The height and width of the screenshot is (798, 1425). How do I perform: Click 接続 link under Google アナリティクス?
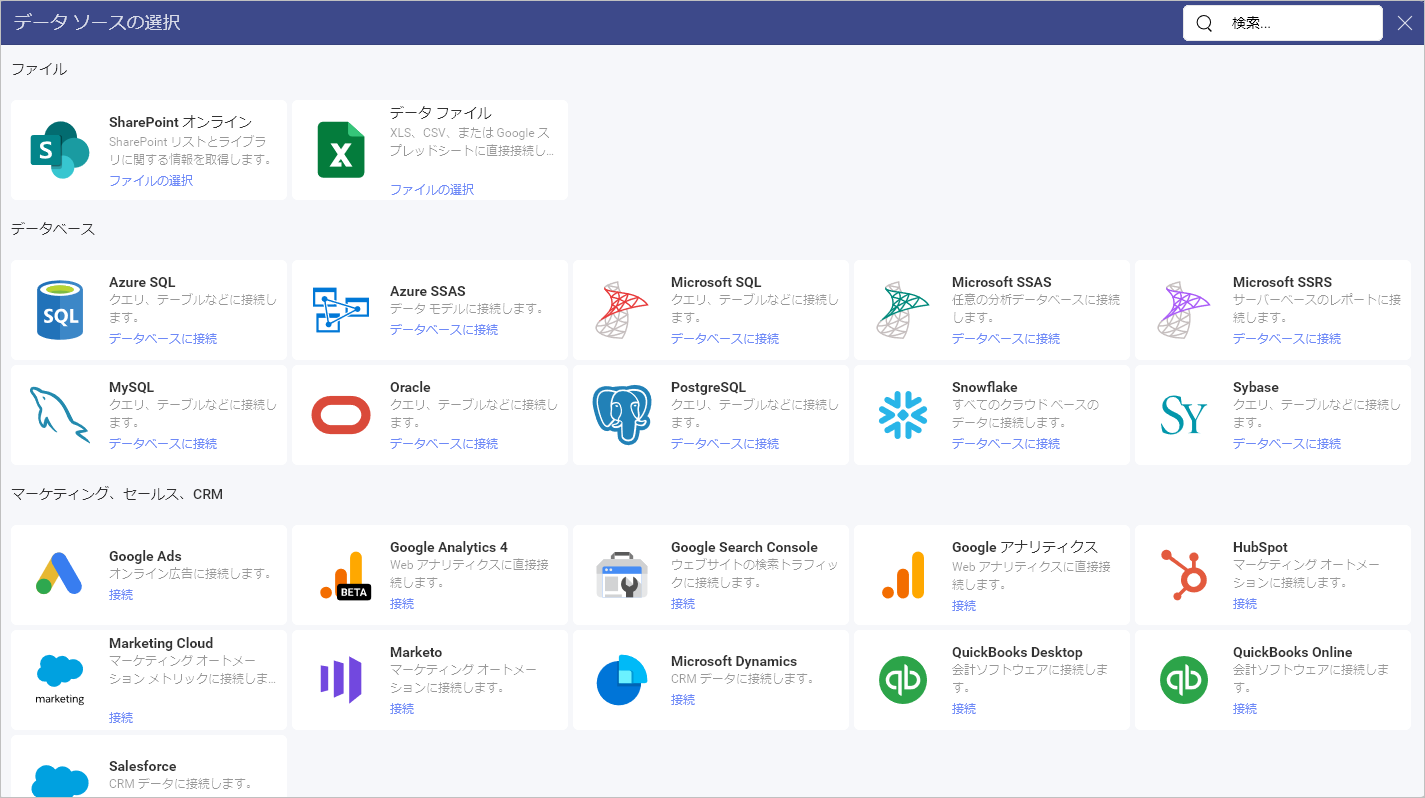(964, 606)
